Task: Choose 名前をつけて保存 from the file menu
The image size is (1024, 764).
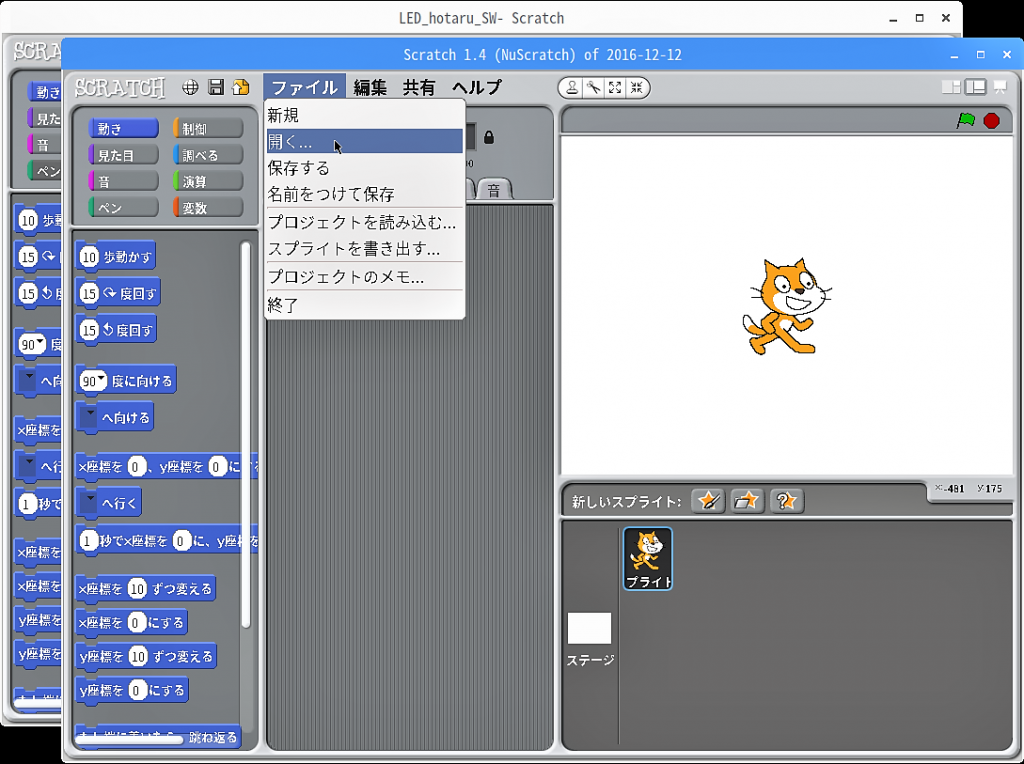Action: (x=364, y=194)
